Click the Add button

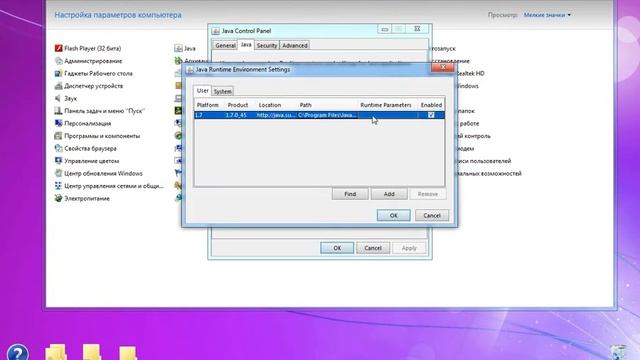click(x=389, y=194)
